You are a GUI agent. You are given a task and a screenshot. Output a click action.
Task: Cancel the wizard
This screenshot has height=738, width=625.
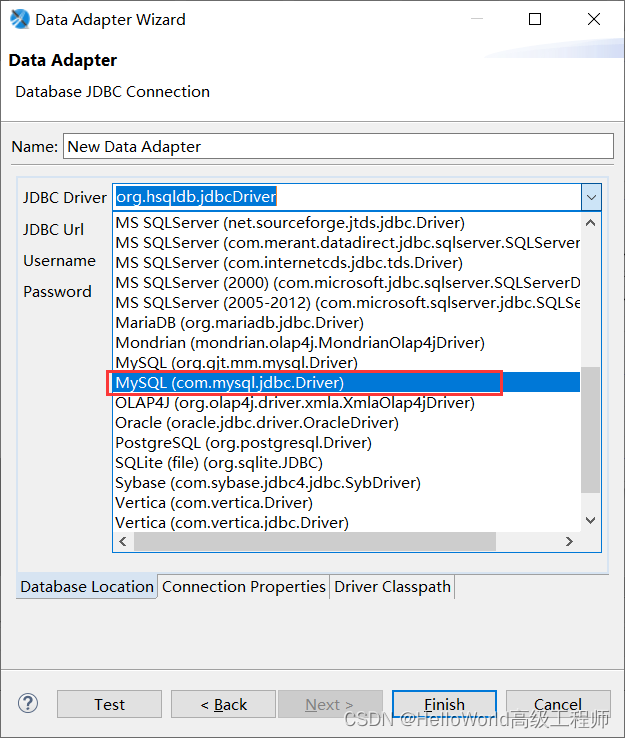558,704
